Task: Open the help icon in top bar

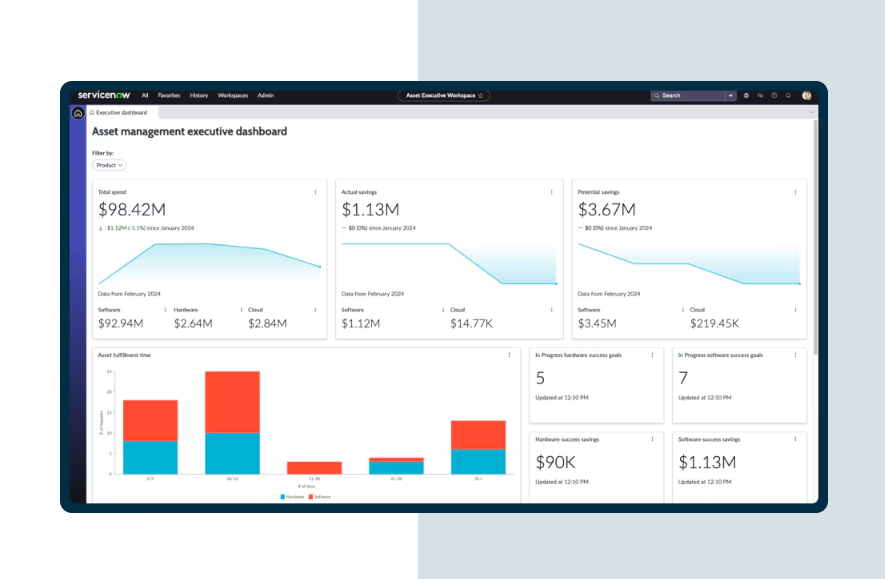Action: (774, 96)
